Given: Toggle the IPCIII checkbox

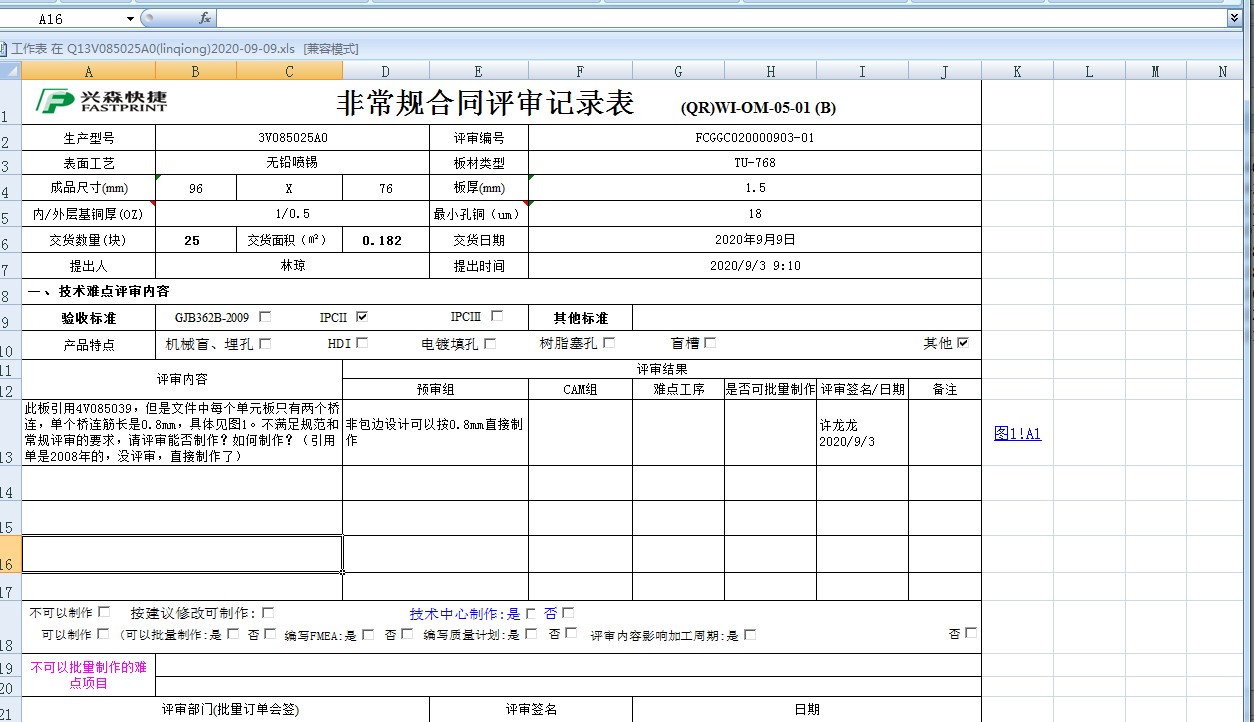Looking at the screenshot, I should coord(497,316).
